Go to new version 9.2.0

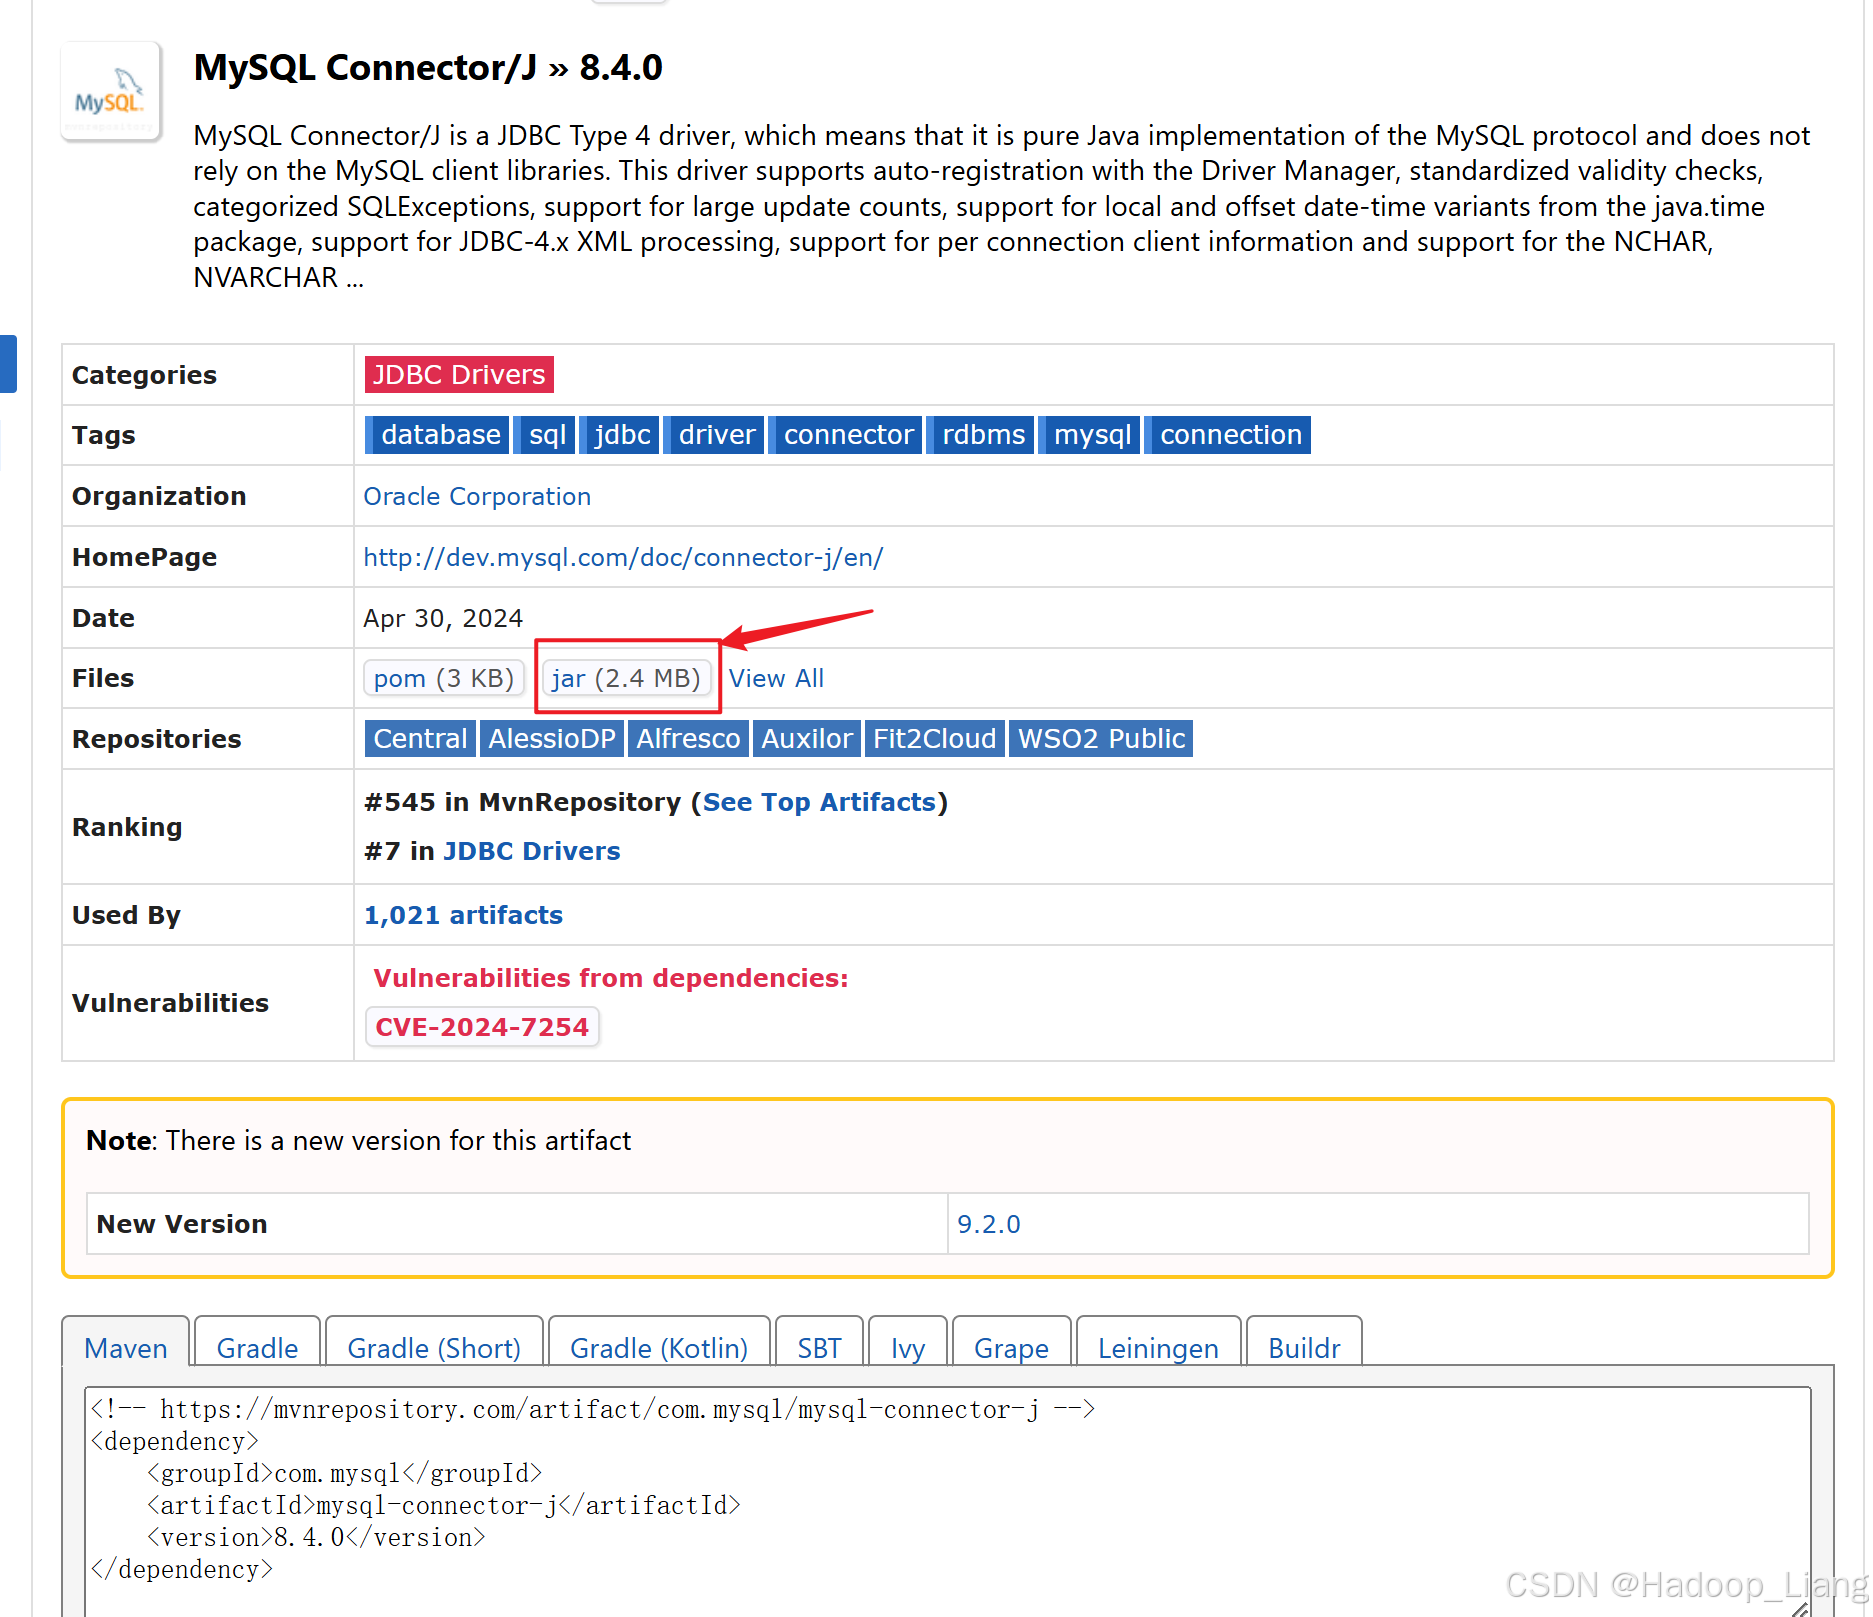click(x=988, y=1224)
